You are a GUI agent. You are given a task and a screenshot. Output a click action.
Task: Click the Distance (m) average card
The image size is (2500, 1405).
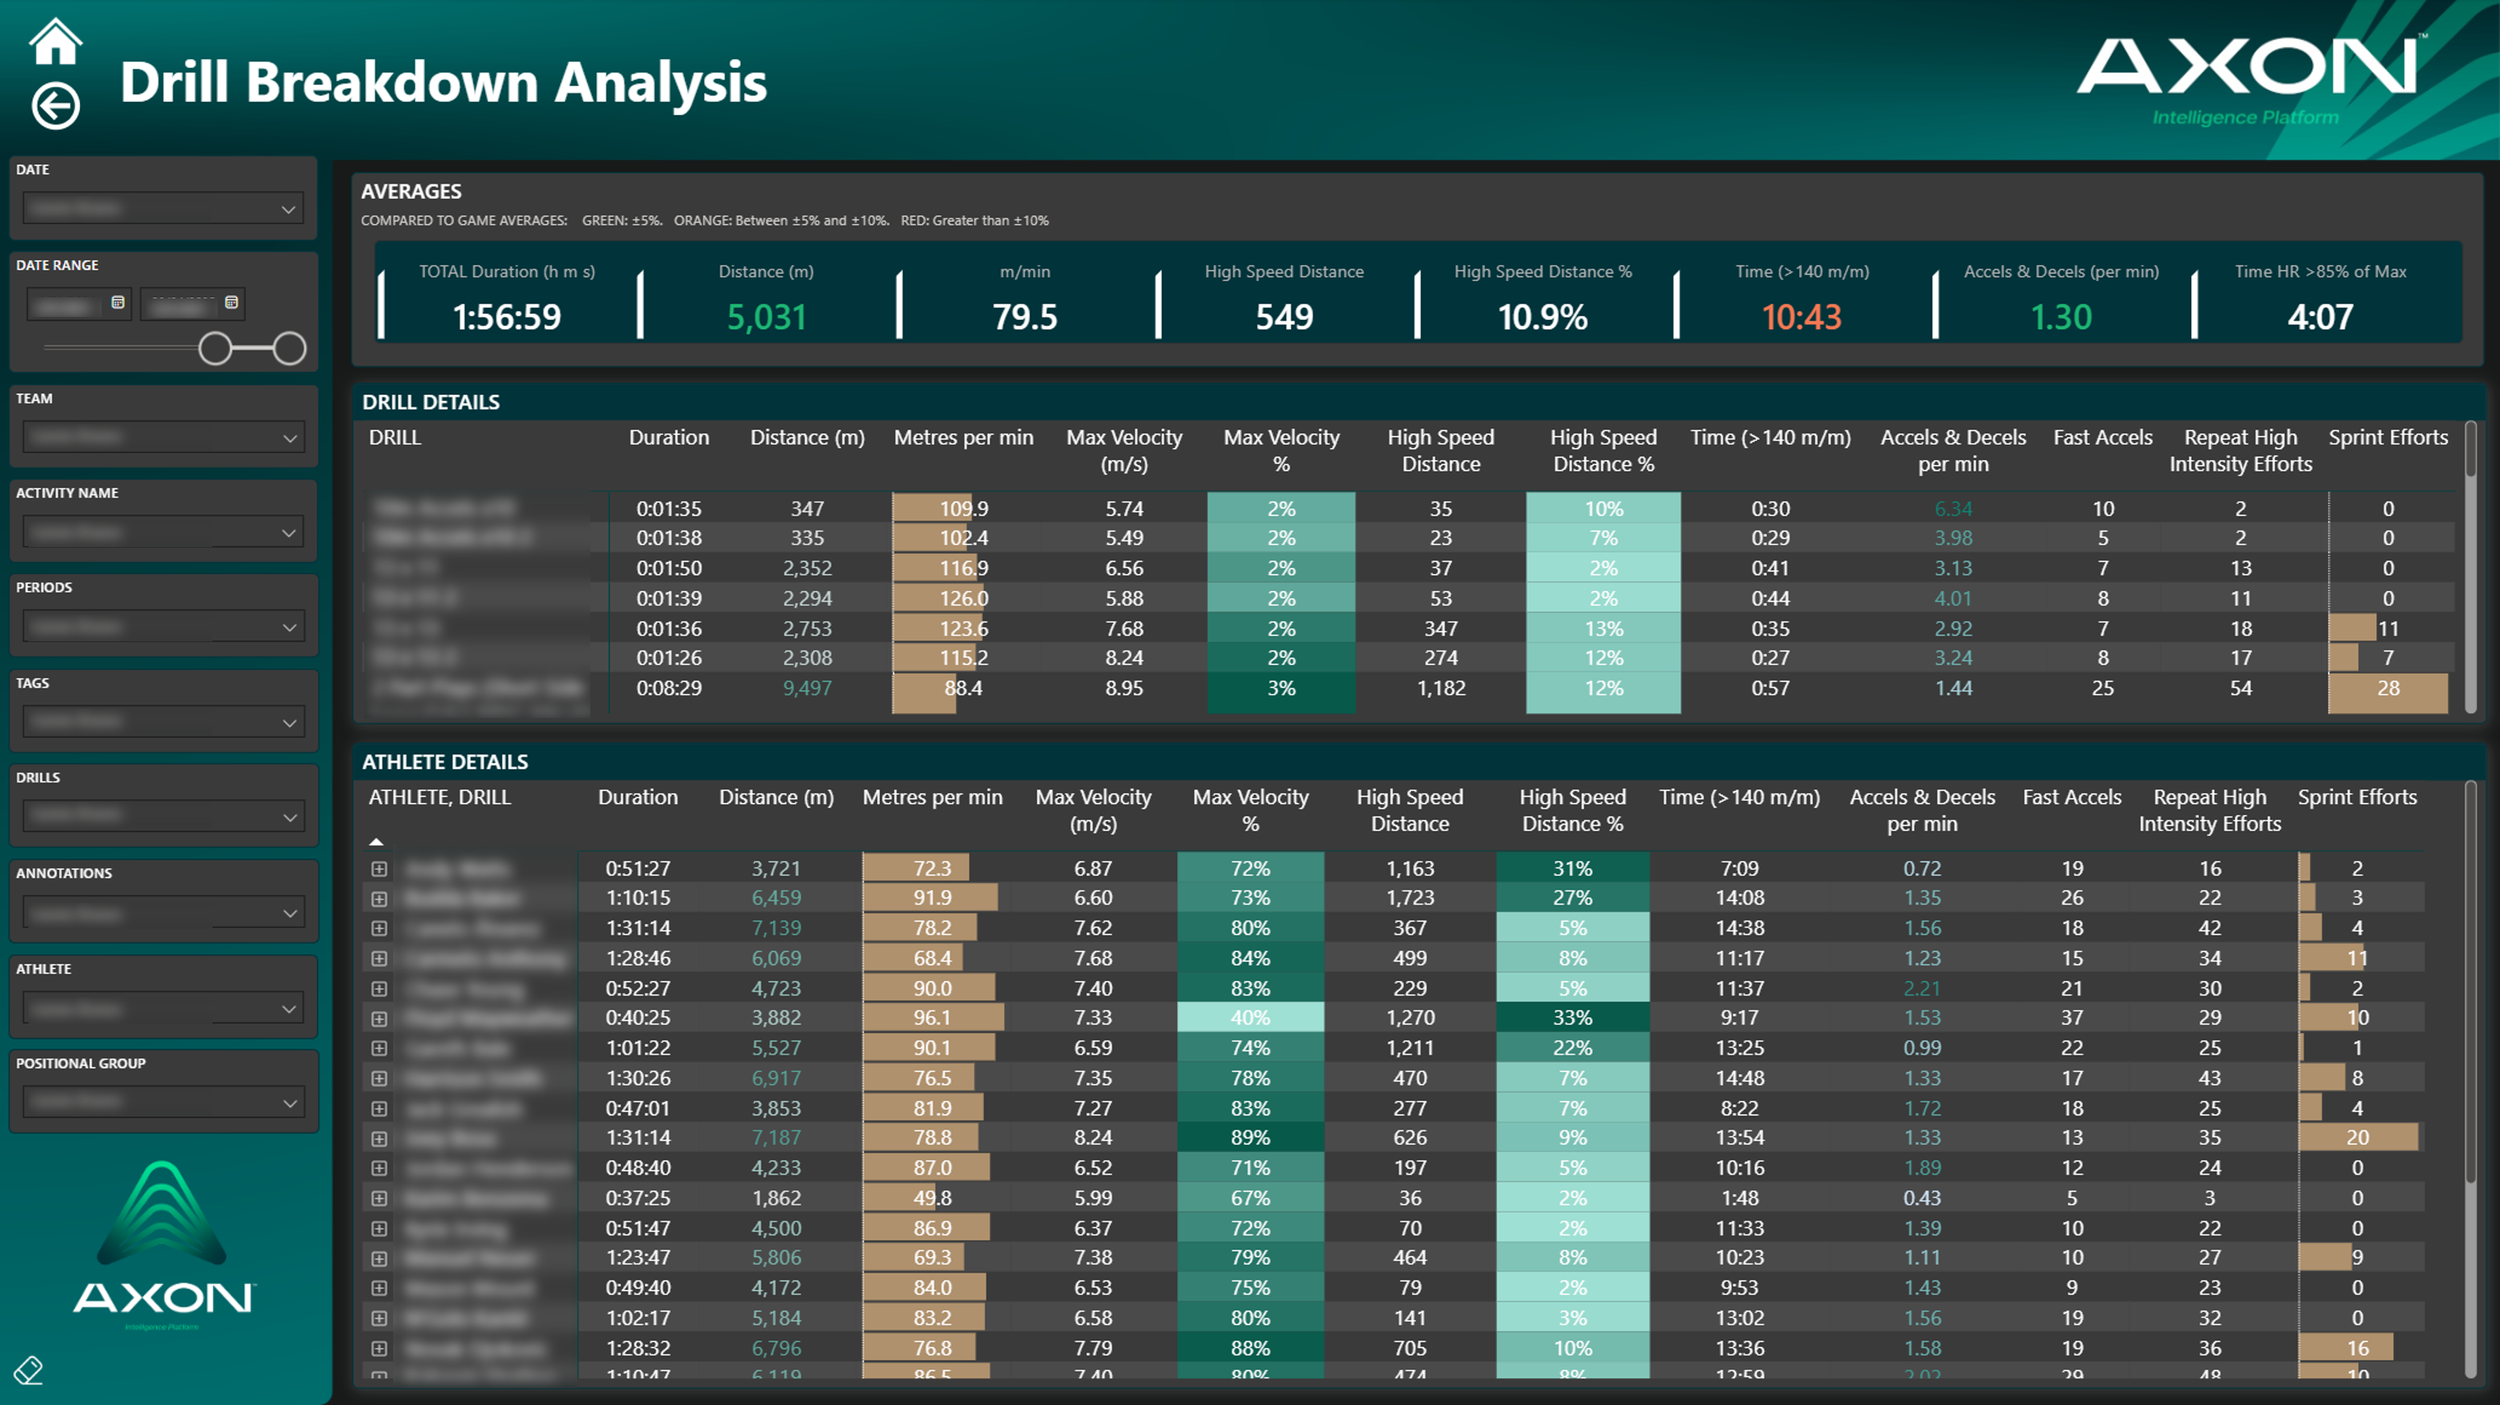tap(766, 298)
